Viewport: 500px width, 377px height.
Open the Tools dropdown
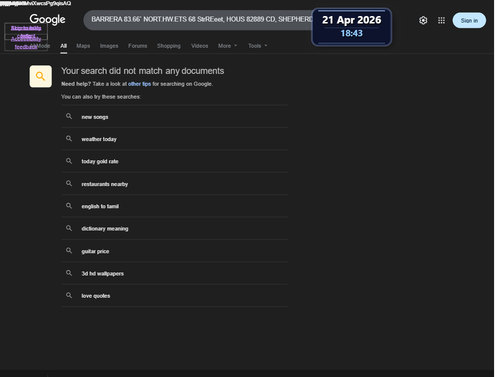(257, 46)
